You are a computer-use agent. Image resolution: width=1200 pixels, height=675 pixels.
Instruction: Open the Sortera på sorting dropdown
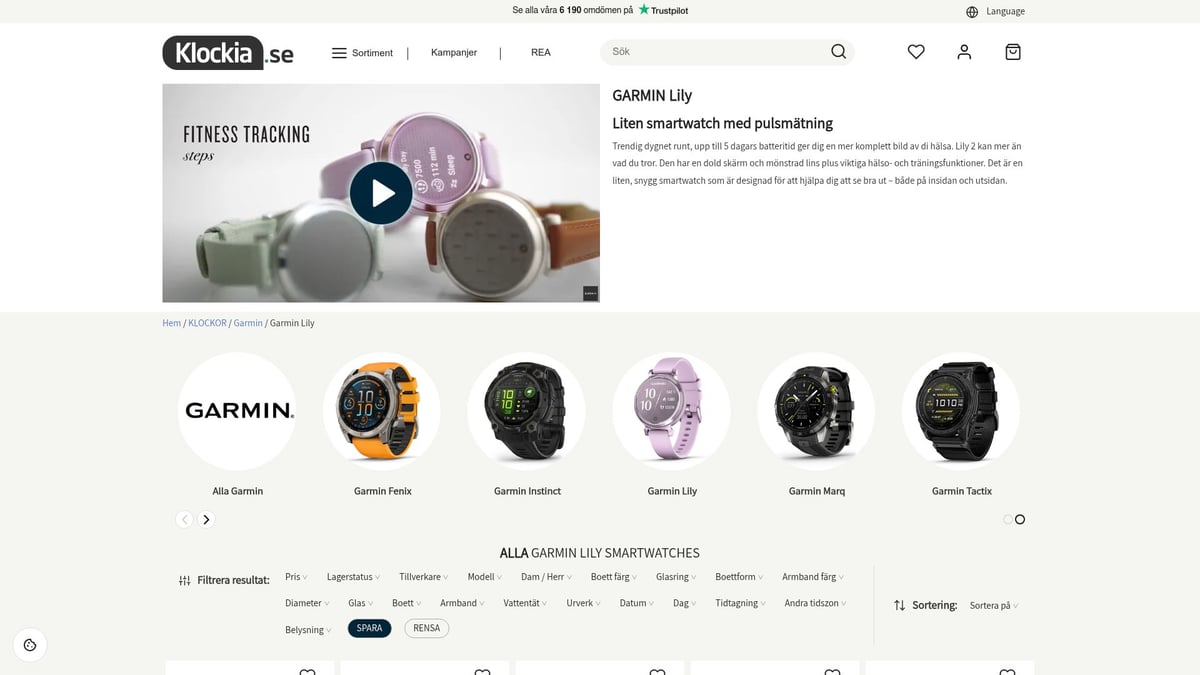[x=994, y=605]
